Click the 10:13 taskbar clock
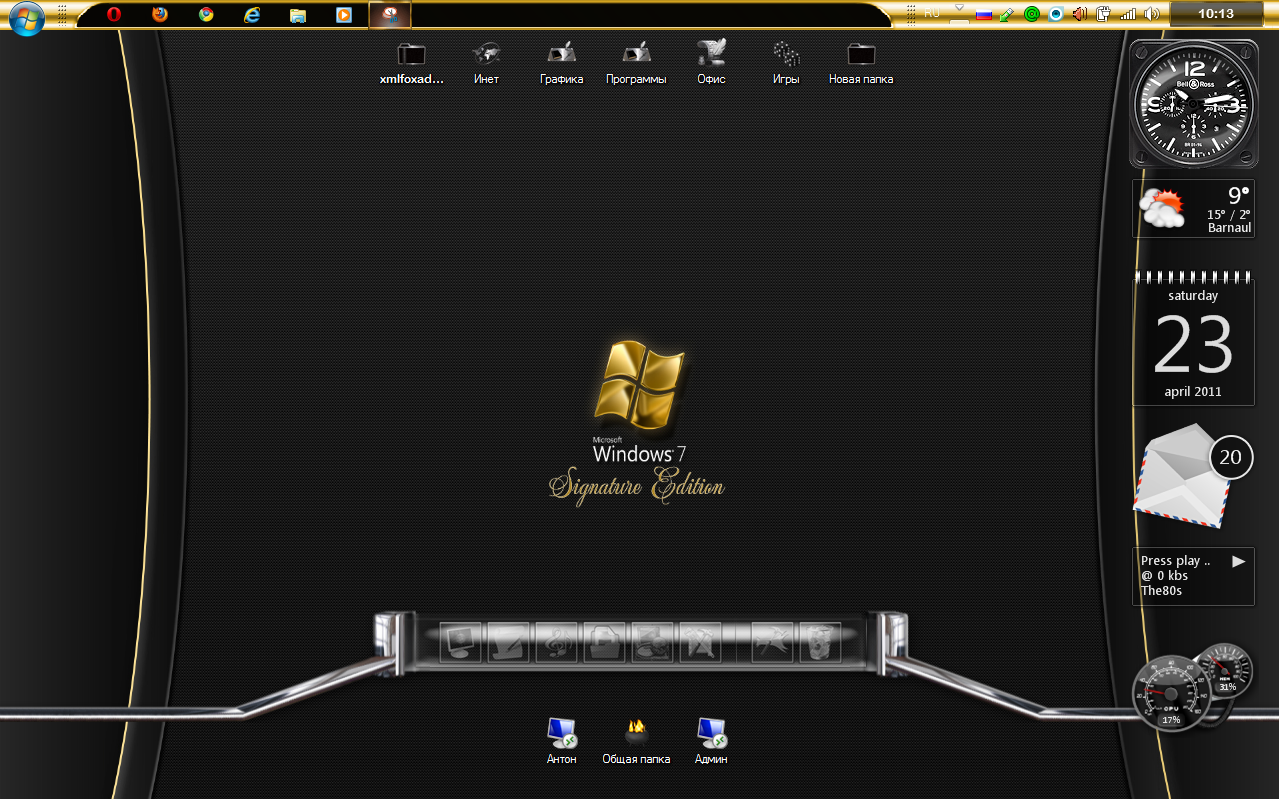 tap(1215, 14)
